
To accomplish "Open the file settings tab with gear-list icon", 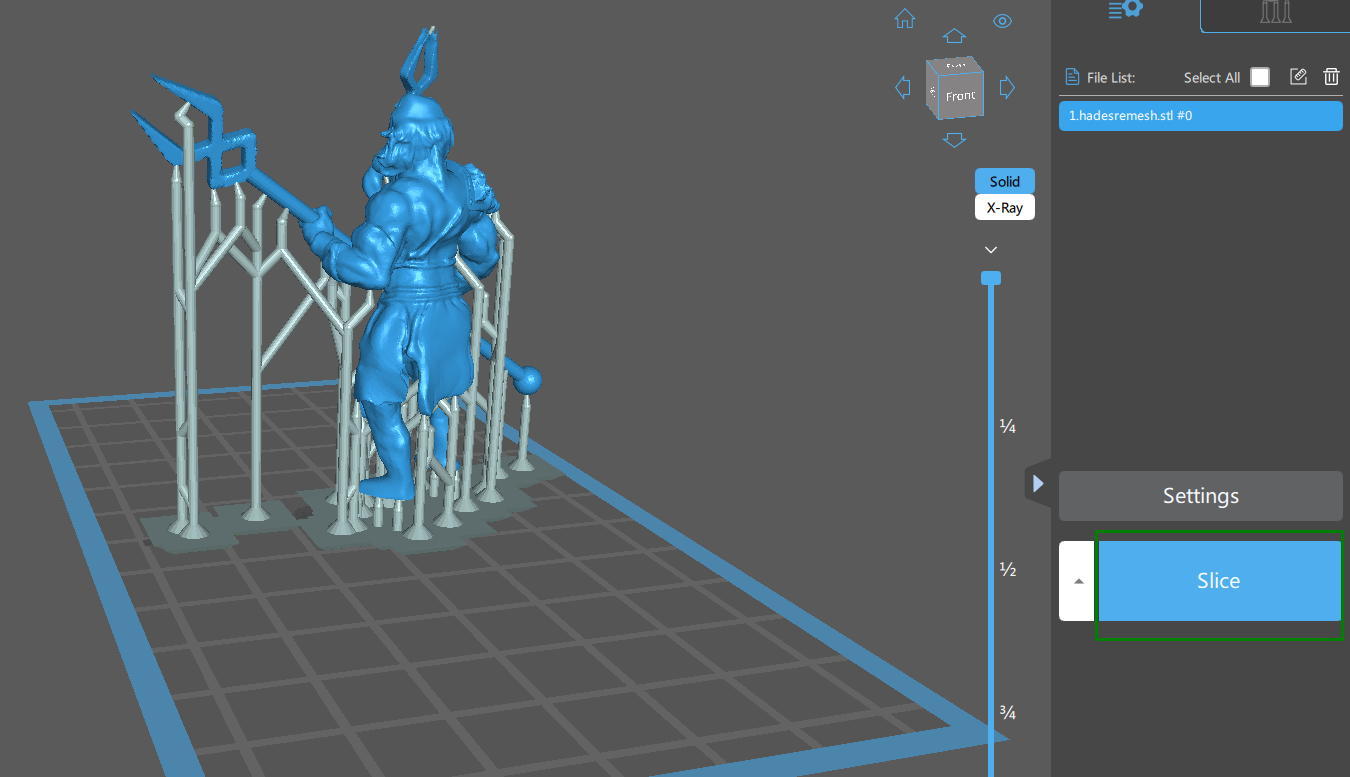I will [x=1126, y=10].
